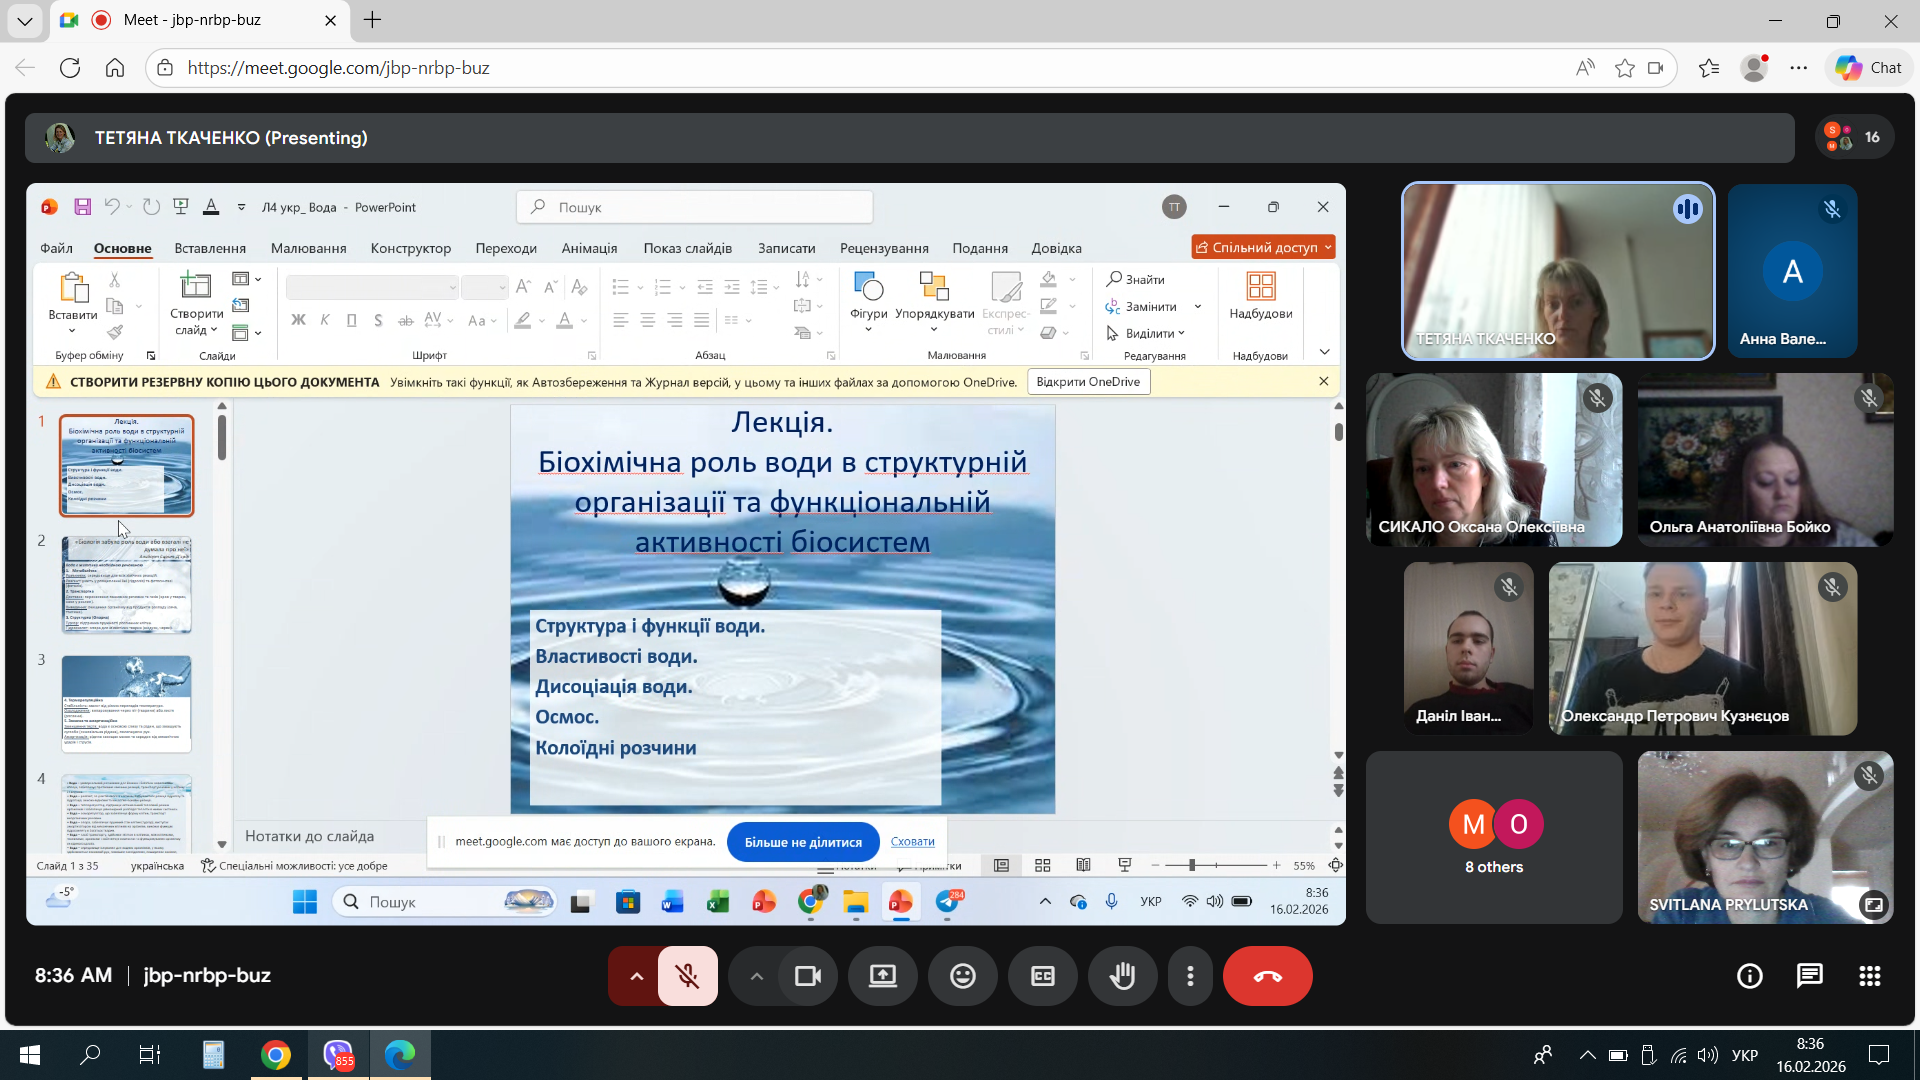Expand video settings arrow beside camera
The width and height of the screenshot is (1920, 1080).
point(756,976)
